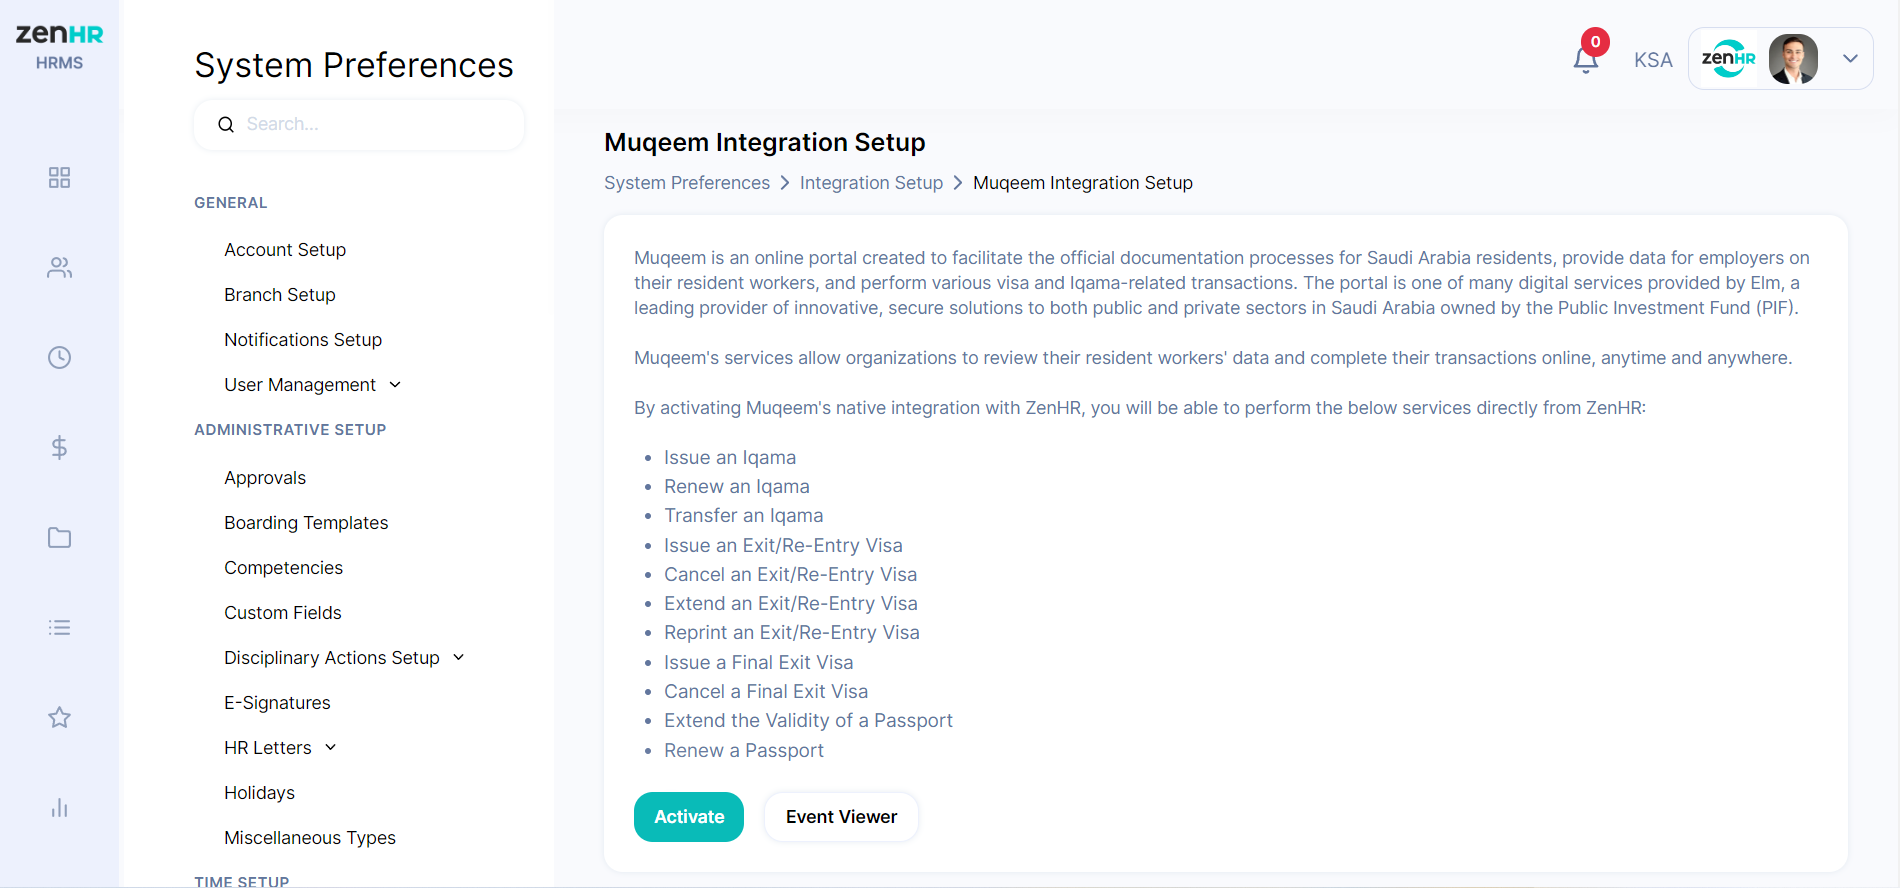Focus the System Preferences search field

tap(359, 124)
